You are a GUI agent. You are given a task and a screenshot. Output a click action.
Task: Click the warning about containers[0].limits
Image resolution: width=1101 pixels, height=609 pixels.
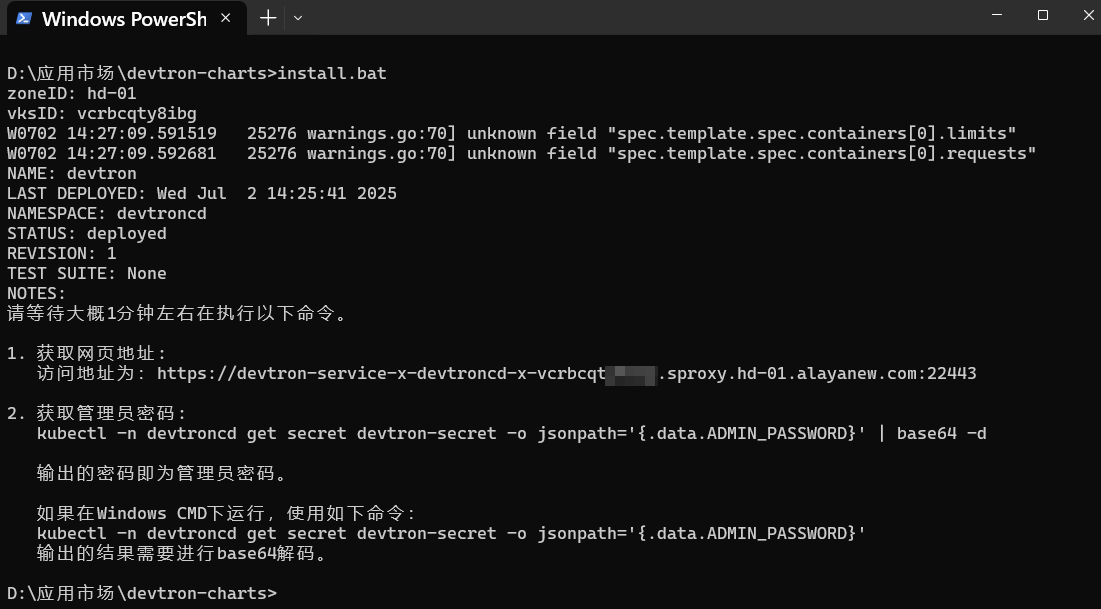[511, 133]
